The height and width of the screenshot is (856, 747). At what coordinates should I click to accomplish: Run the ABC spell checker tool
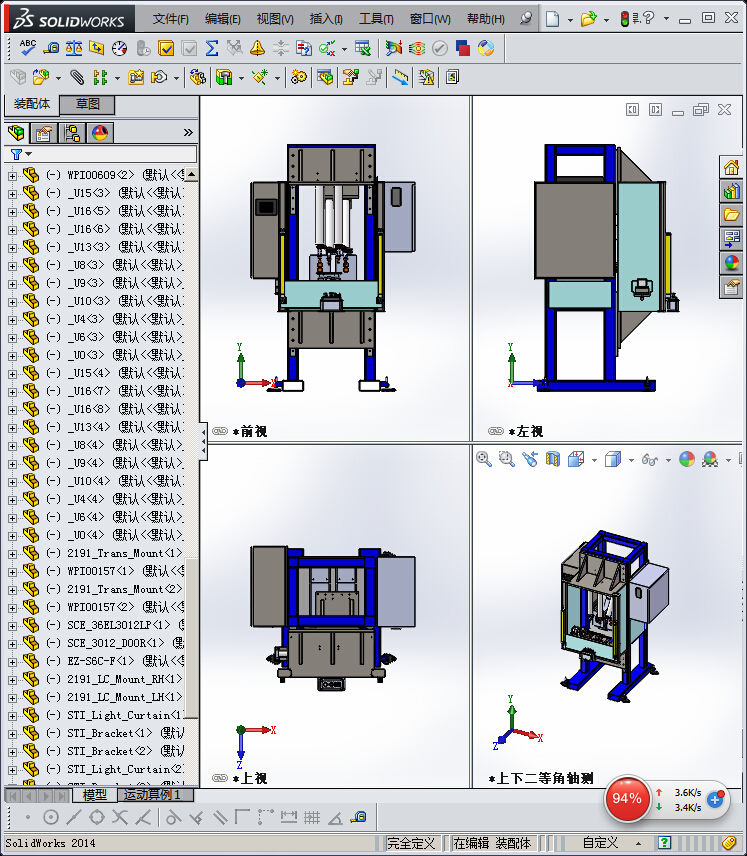[27, 48]
